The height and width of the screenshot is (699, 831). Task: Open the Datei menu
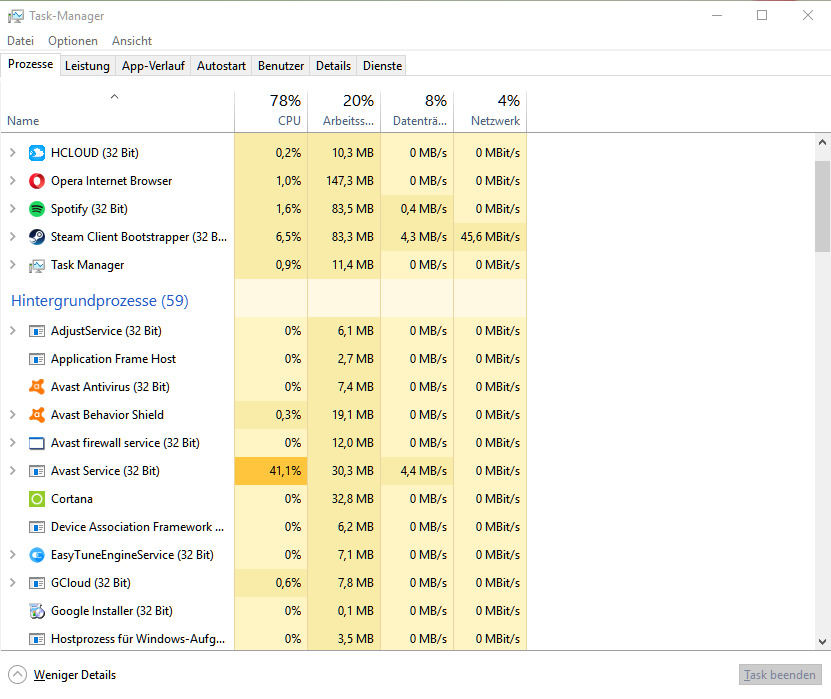[21, 41]
